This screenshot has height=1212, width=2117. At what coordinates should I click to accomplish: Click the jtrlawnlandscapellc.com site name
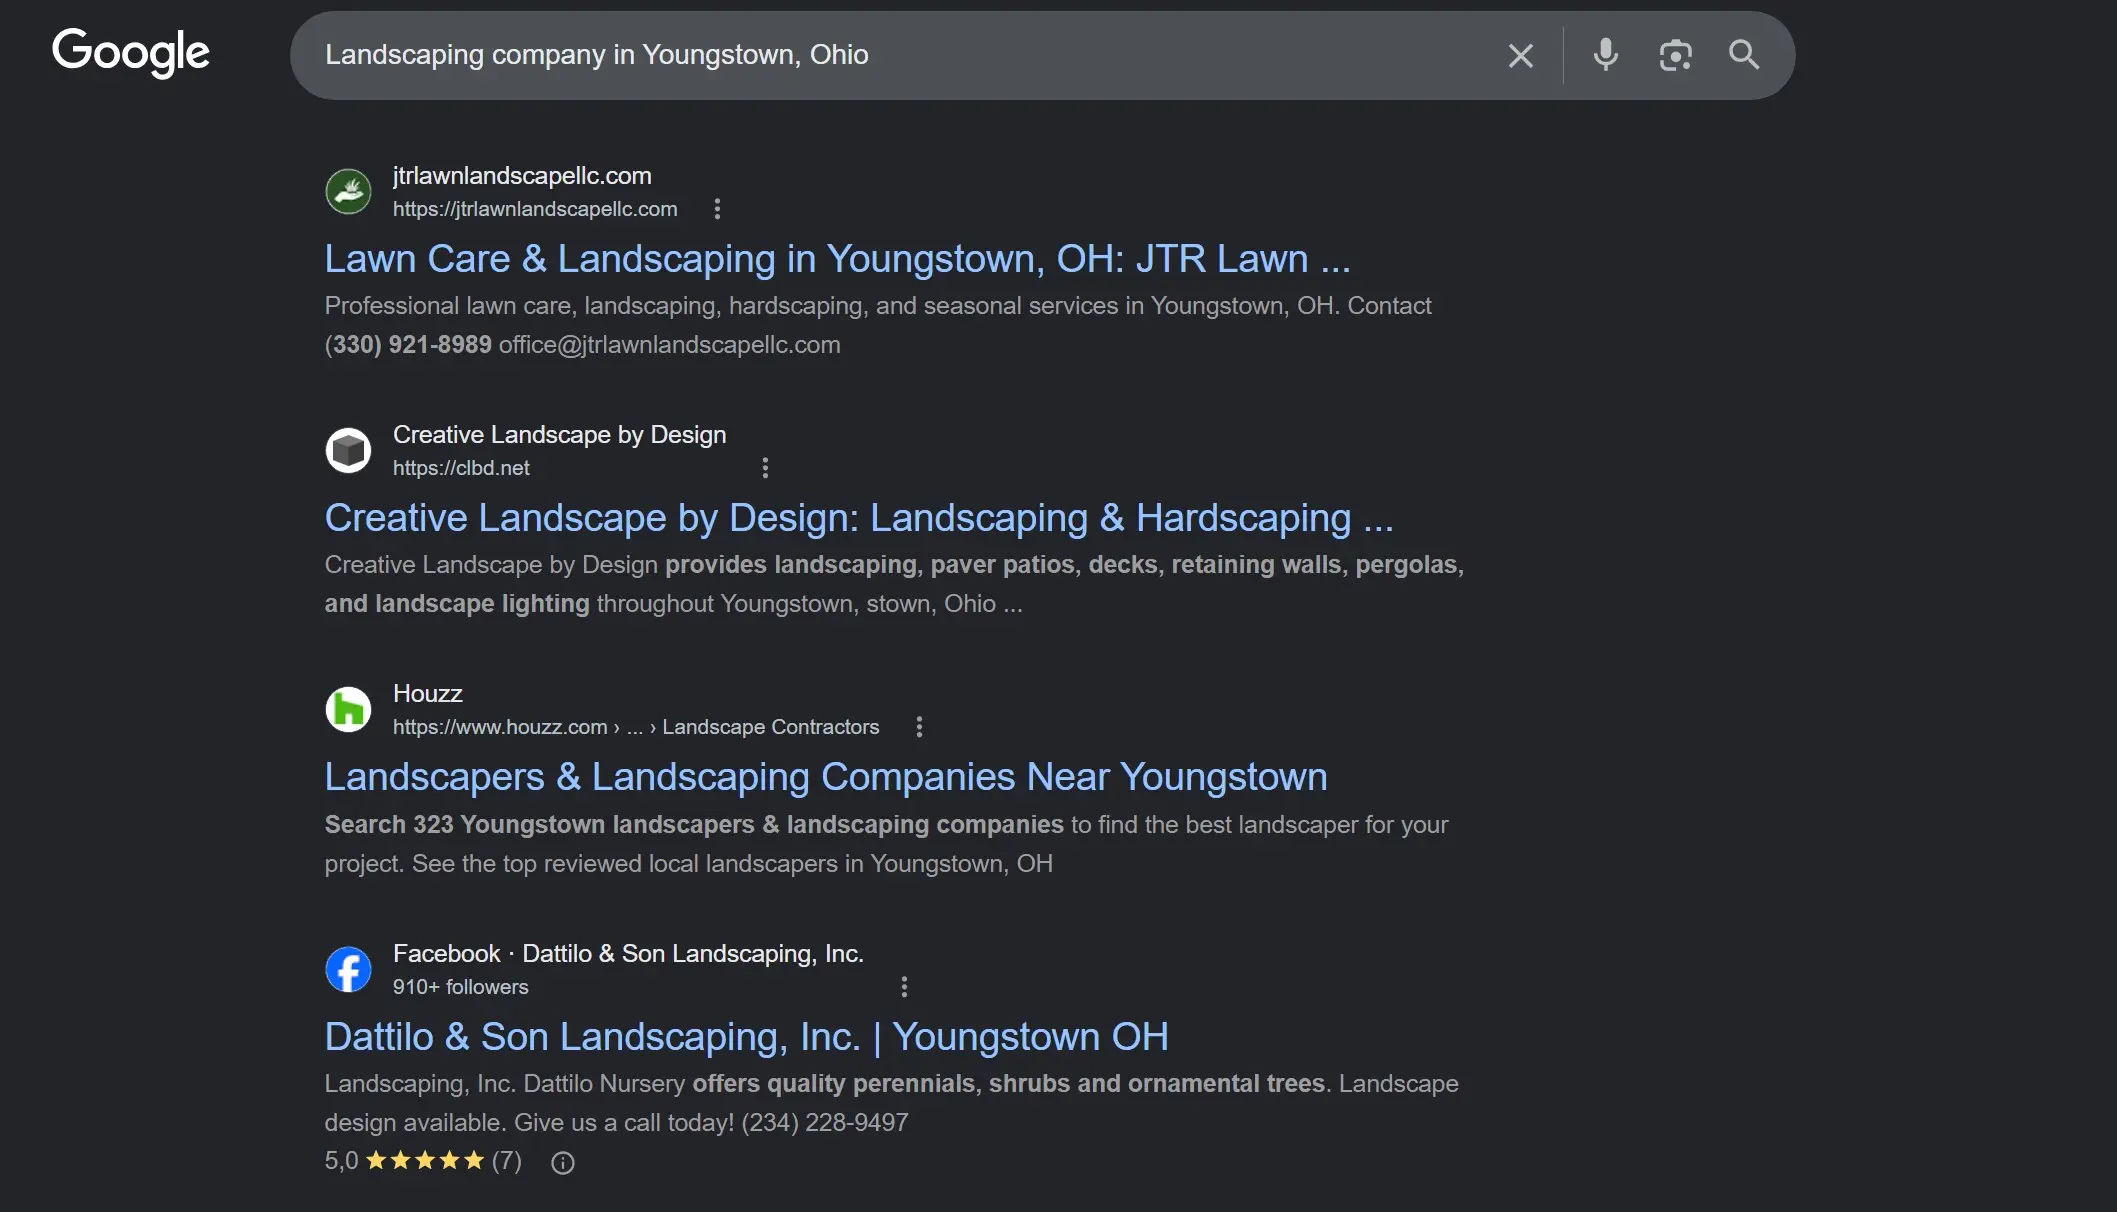click(x=522, y=176)
